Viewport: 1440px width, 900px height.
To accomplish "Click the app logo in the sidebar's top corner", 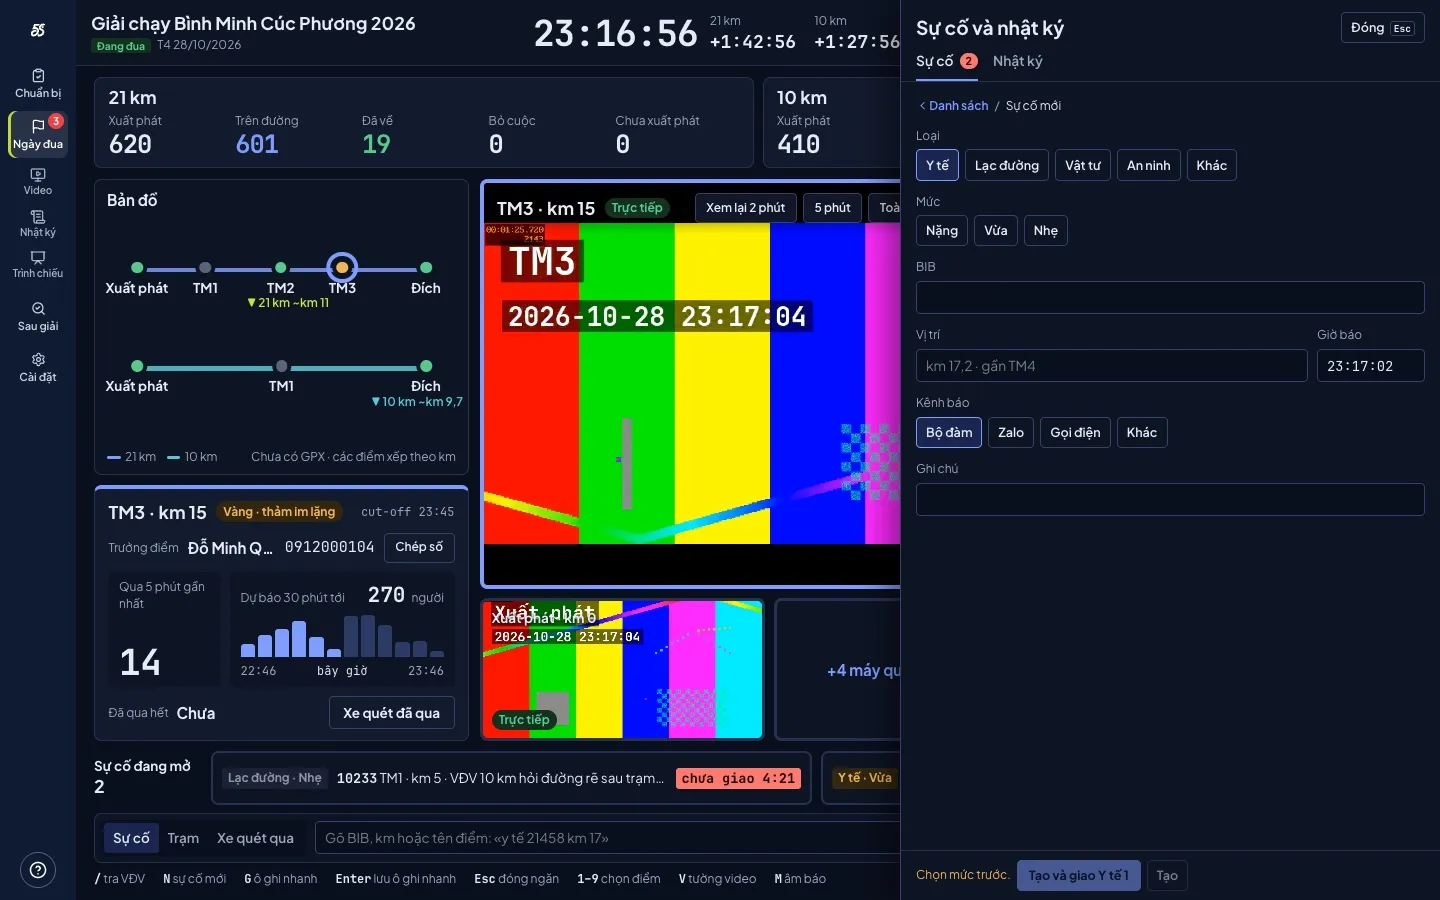I will pyautogui.click(x=38, y=30).
